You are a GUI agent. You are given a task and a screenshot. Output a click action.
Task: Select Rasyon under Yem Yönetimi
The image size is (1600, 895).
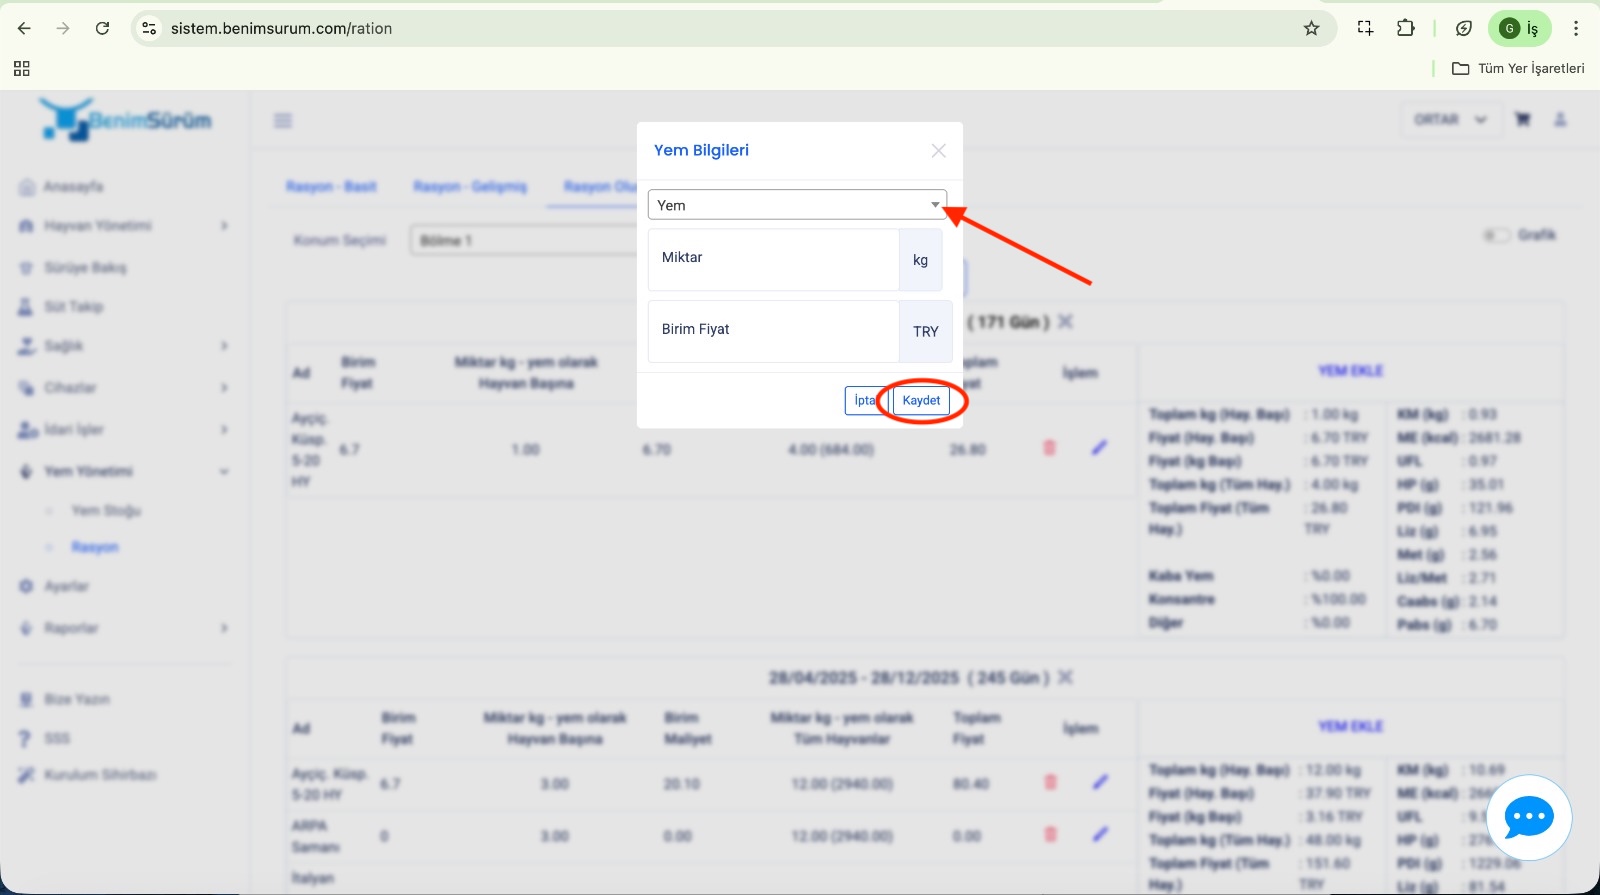95,547
